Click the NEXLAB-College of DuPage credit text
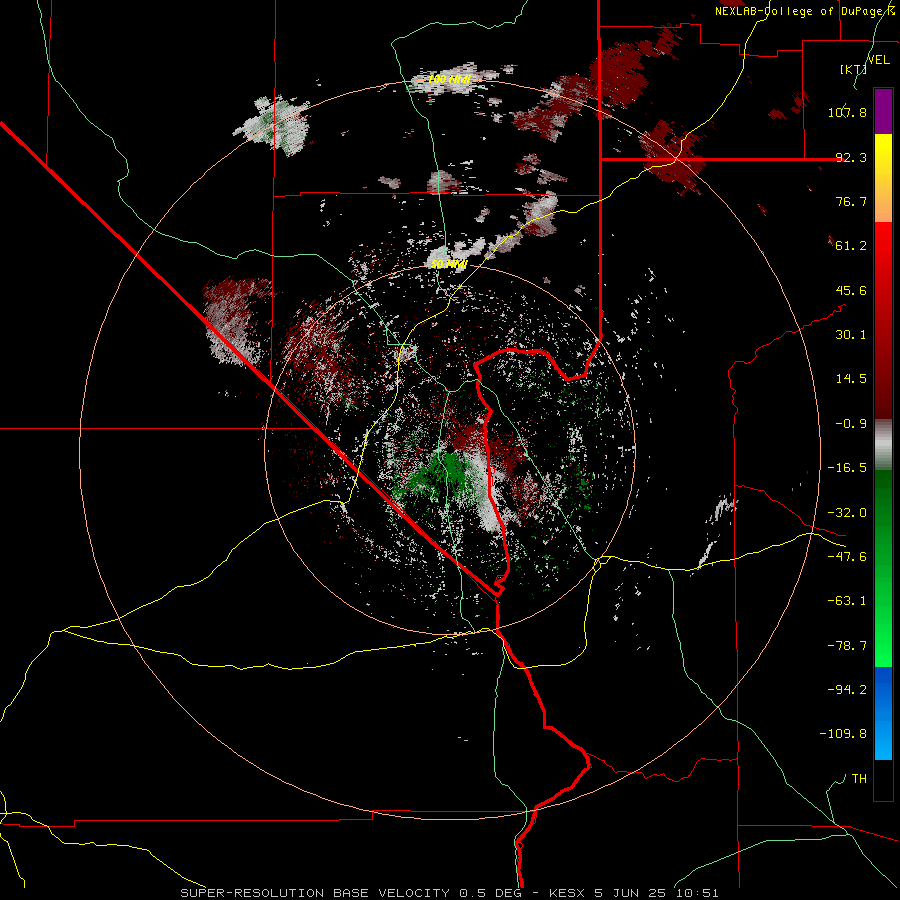This screenshot has width=900, height=900. coord(804,11)
